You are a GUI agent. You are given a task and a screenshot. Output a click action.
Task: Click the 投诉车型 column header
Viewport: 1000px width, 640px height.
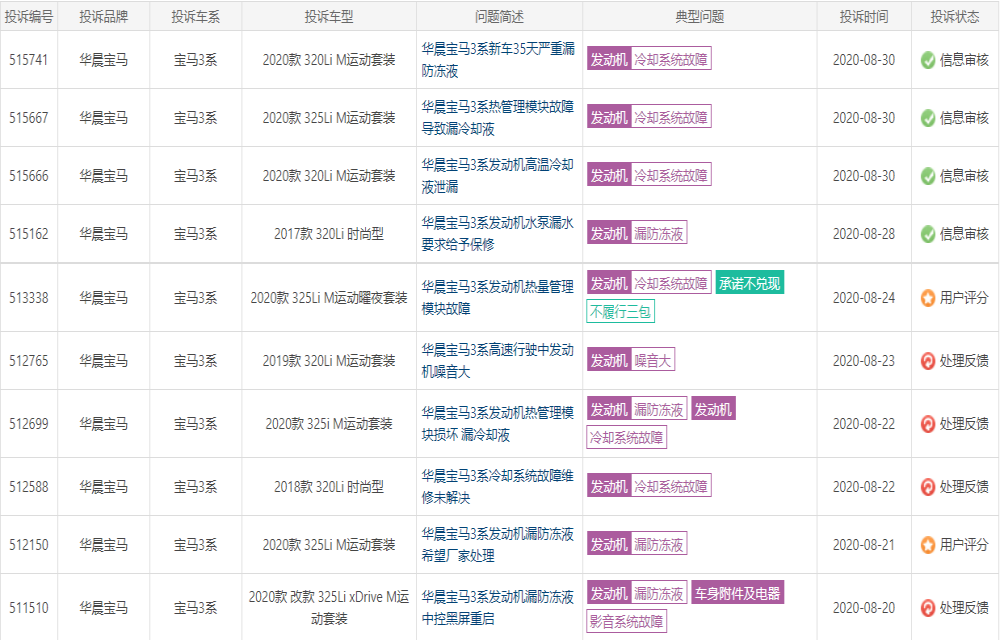[328, 17]
